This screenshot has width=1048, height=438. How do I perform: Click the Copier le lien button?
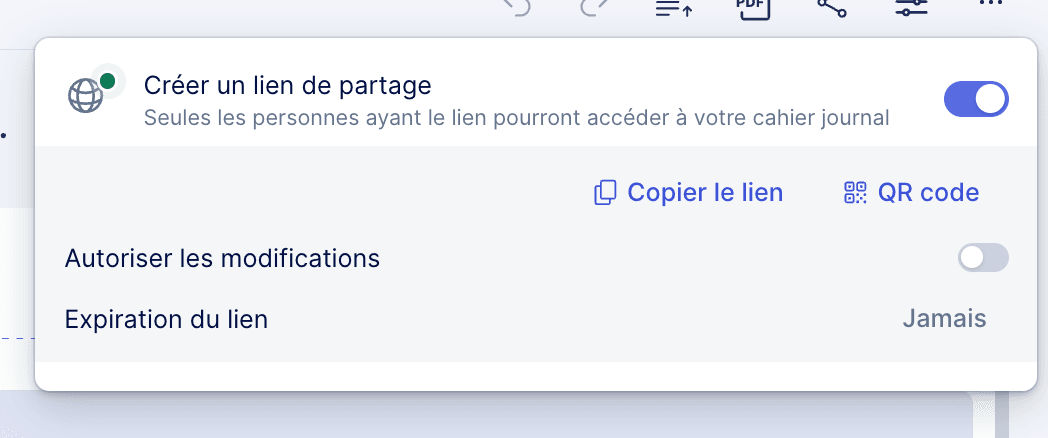click(x=704, y=193)
